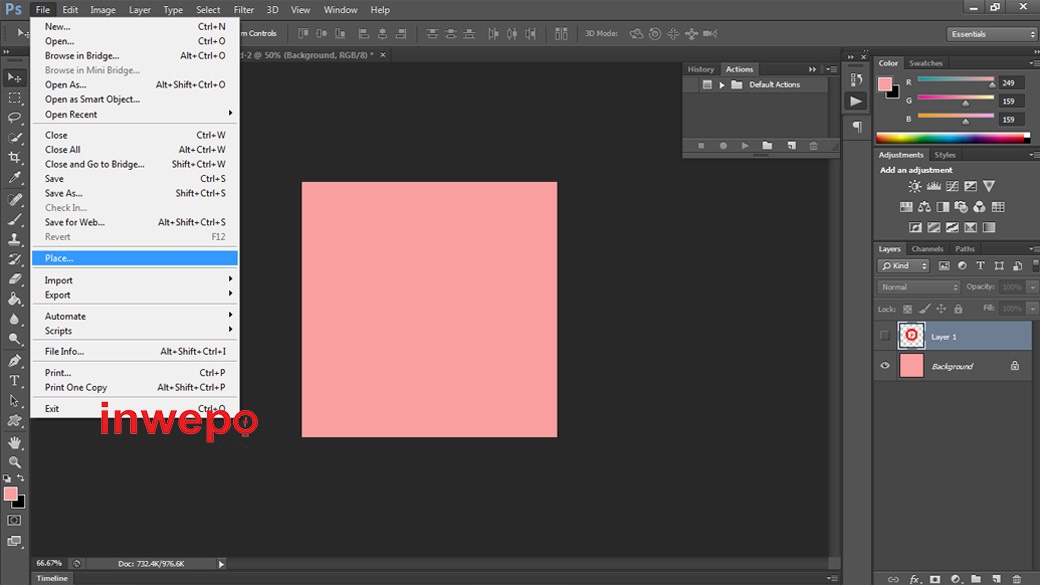Click the Brightness/Contrast sun adjustment icon
This screenshot has width=1040, height=585.
[x=914, y=187]
